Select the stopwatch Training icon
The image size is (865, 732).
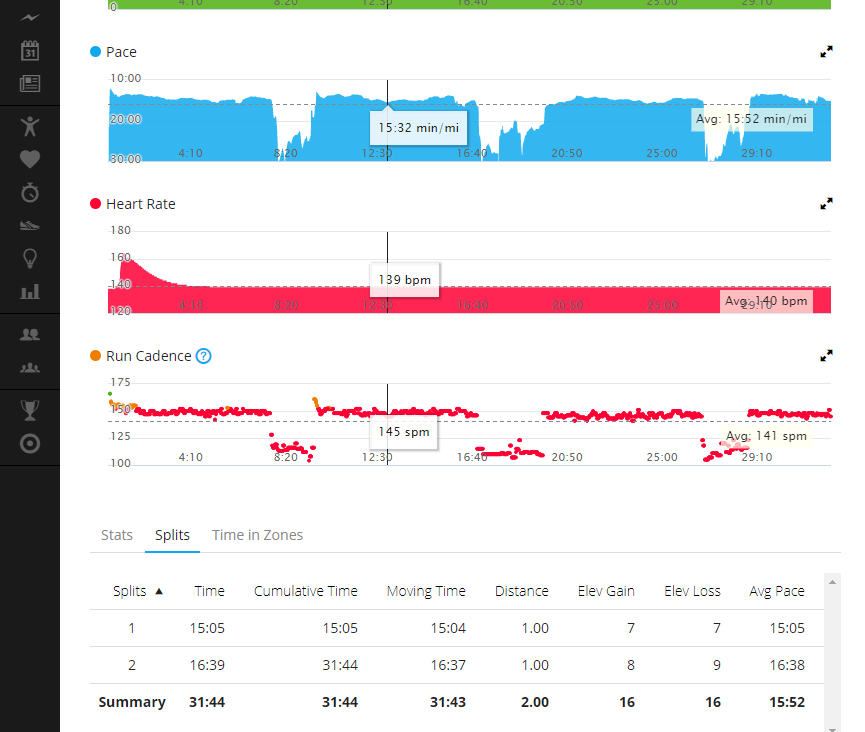coord(30,191)
